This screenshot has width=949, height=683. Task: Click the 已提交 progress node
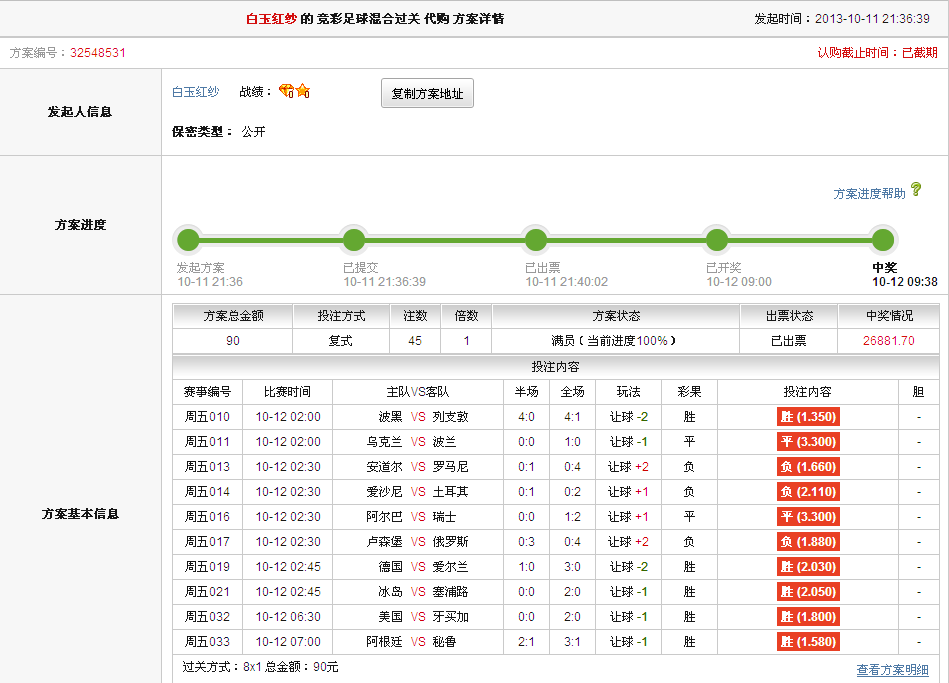pyautogui.click(x=353, y=240)
